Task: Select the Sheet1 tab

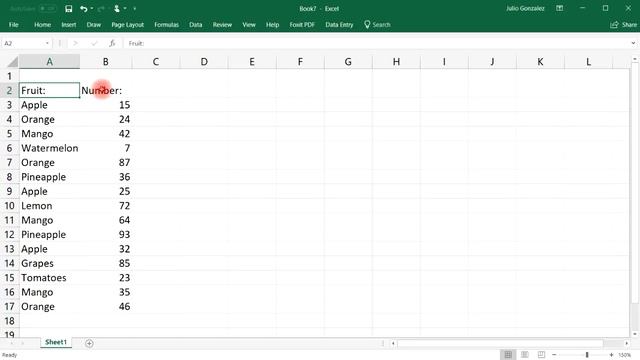Action: (56, 342)
